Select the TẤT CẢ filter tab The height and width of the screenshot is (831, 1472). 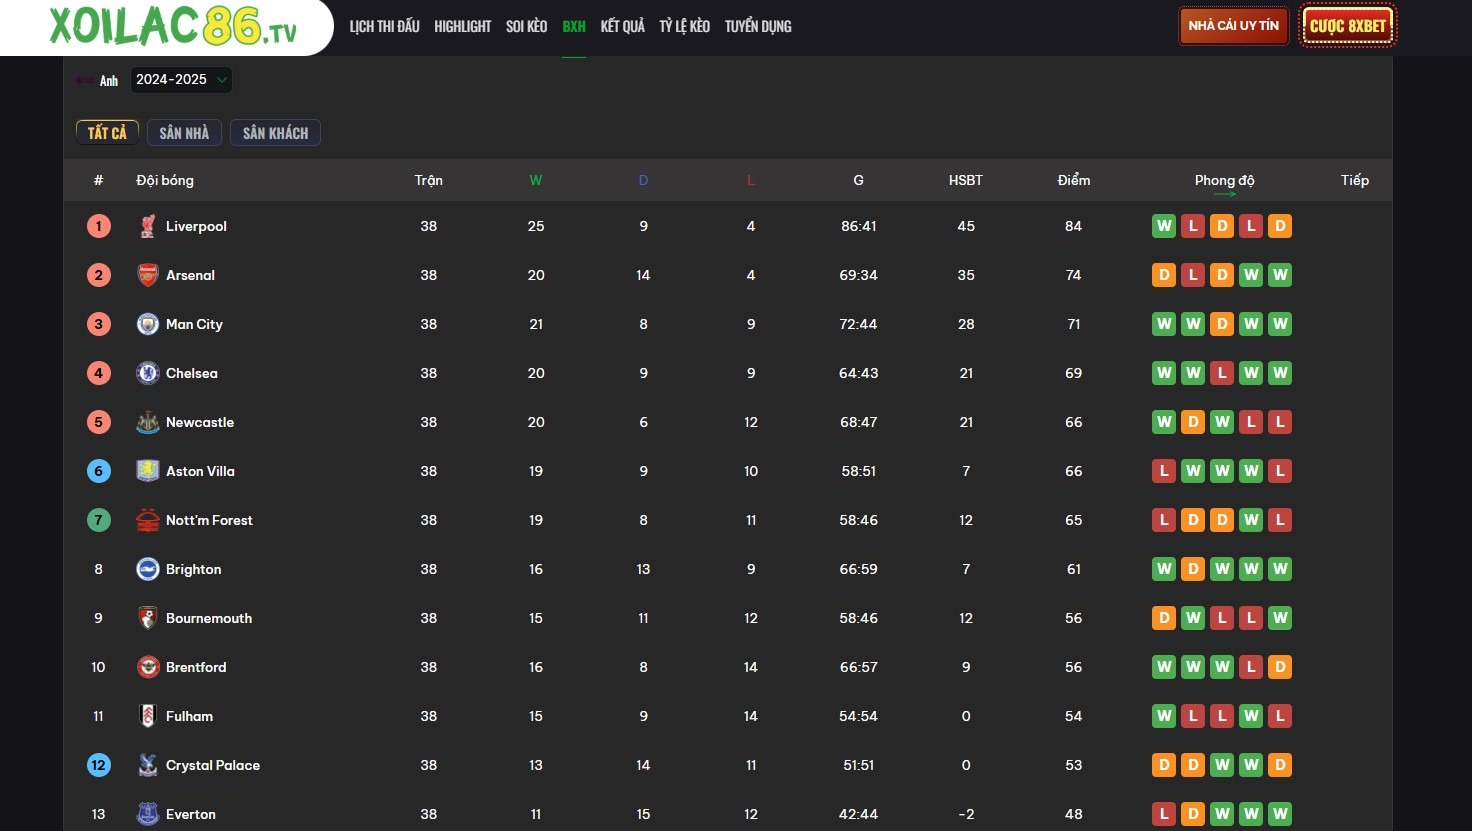click(107, 133)
